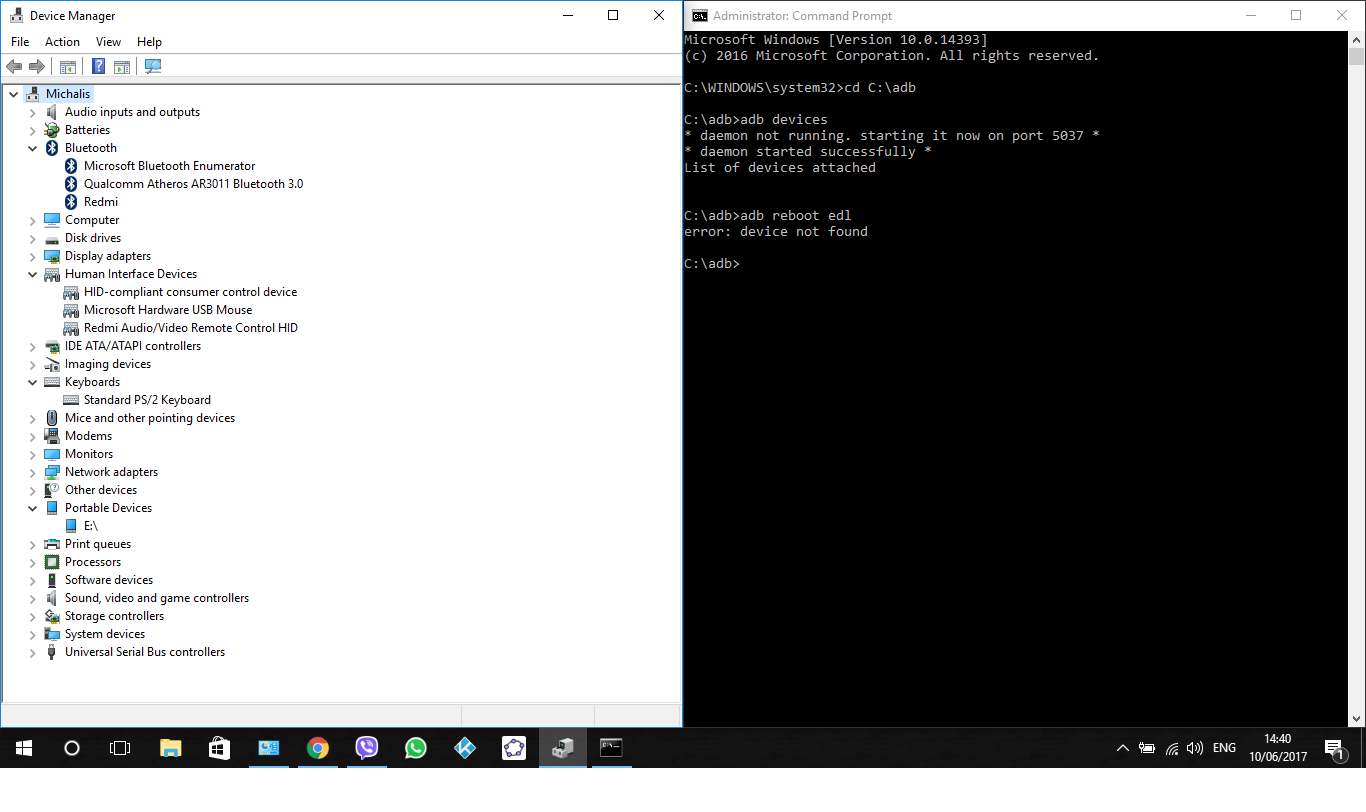The height and width of the screenshot is (812, 1366).
Task: Expand the Network adapters category
Action: tap(33, 473)
